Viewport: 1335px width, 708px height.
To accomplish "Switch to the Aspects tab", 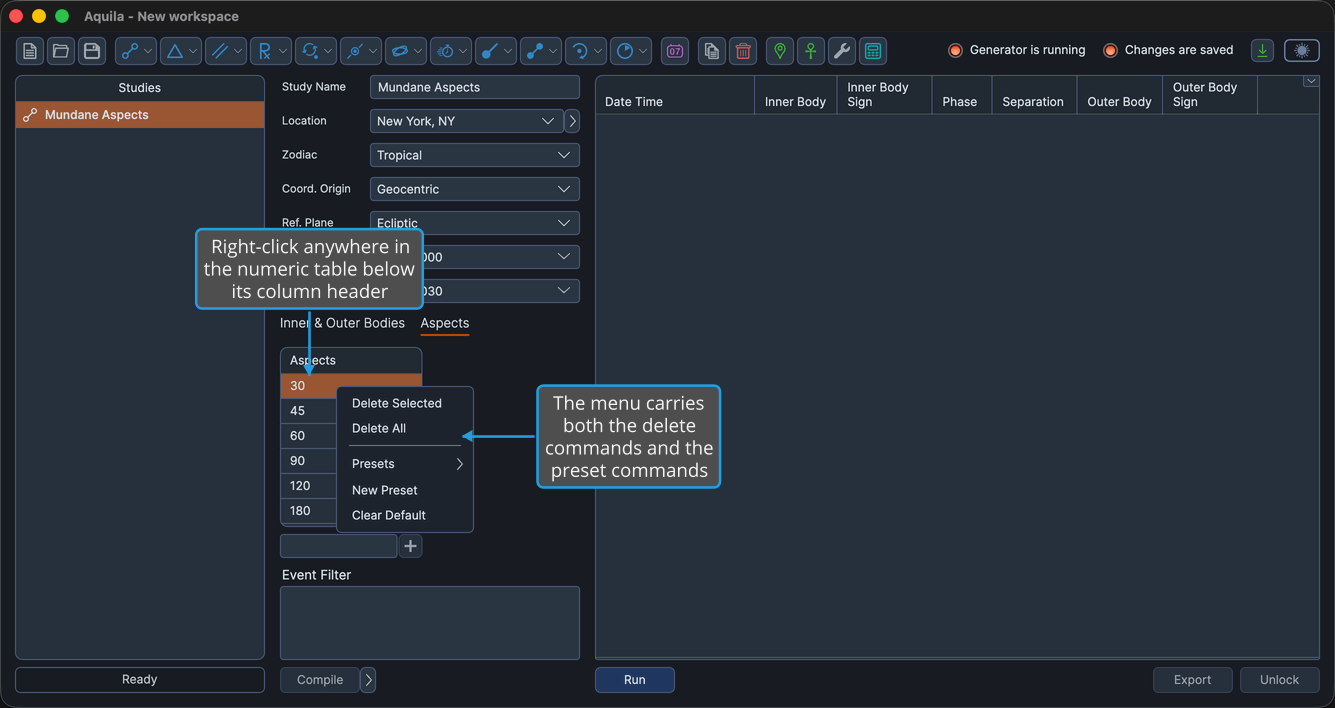I will click(x=445, y=323).
